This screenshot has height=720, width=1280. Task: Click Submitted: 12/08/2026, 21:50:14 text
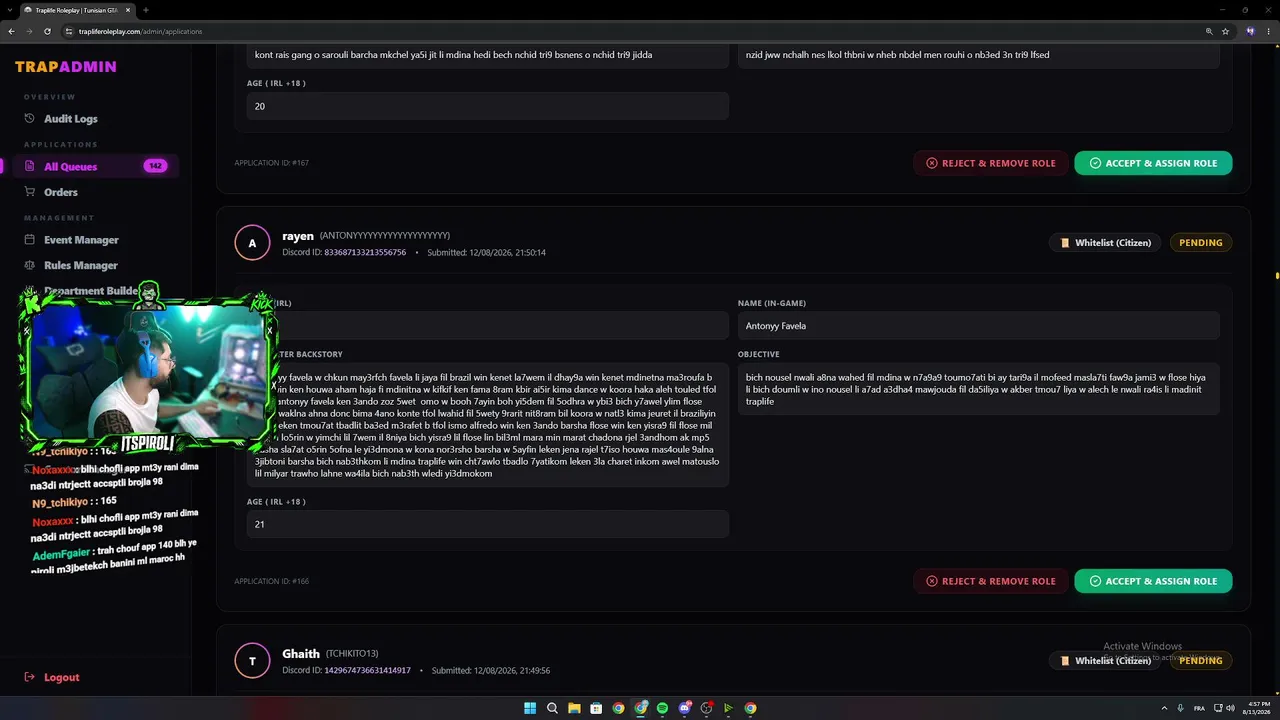[x=486, y=253]
